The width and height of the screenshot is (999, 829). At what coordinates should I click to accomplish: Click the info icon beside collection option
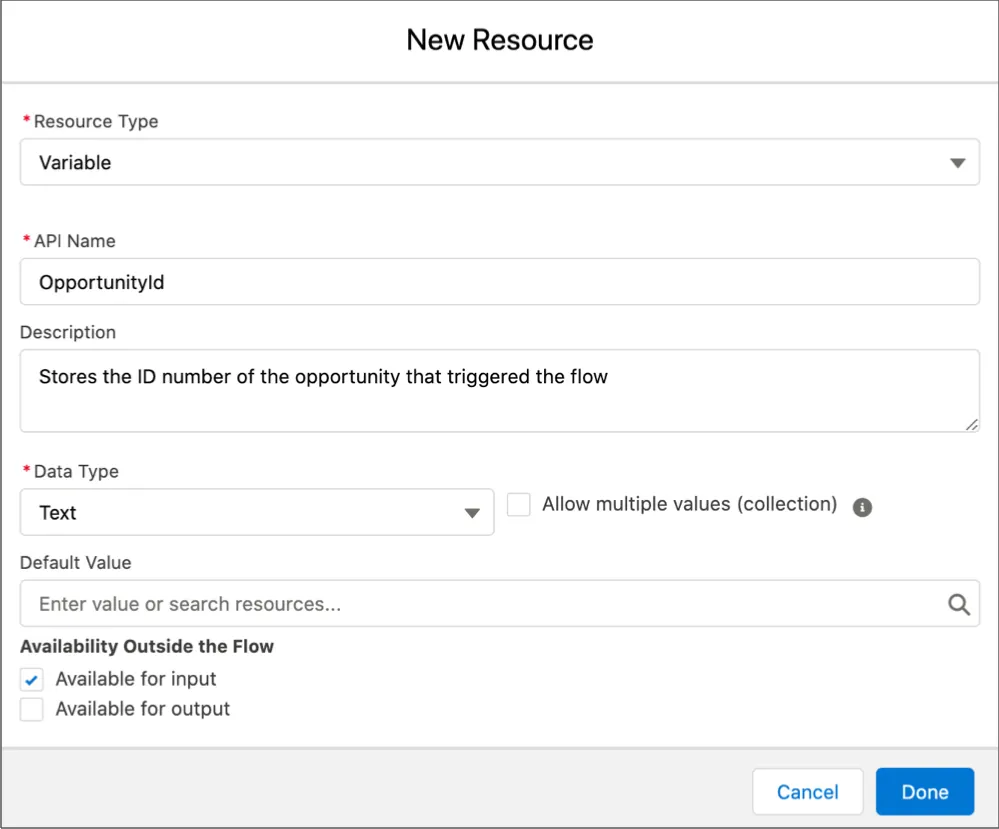pyautogui.click(x=862, y=507)
